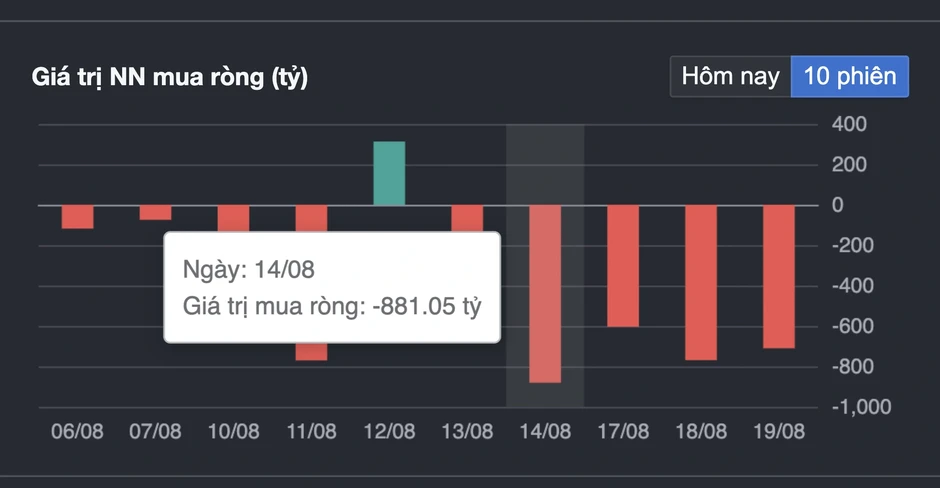Click the red bar for 13/08

click(x=467, y=219)
